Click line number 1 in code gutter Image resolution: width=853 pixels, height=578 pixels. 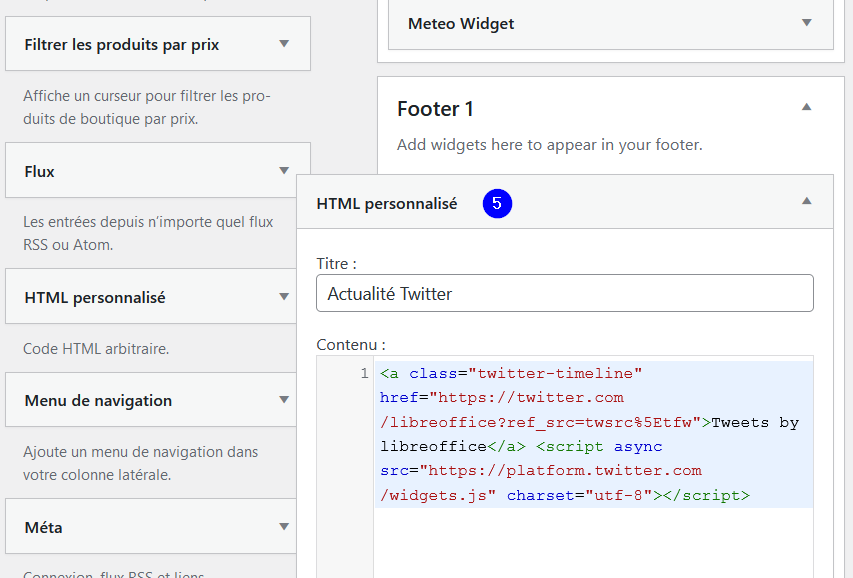(364, 373)
